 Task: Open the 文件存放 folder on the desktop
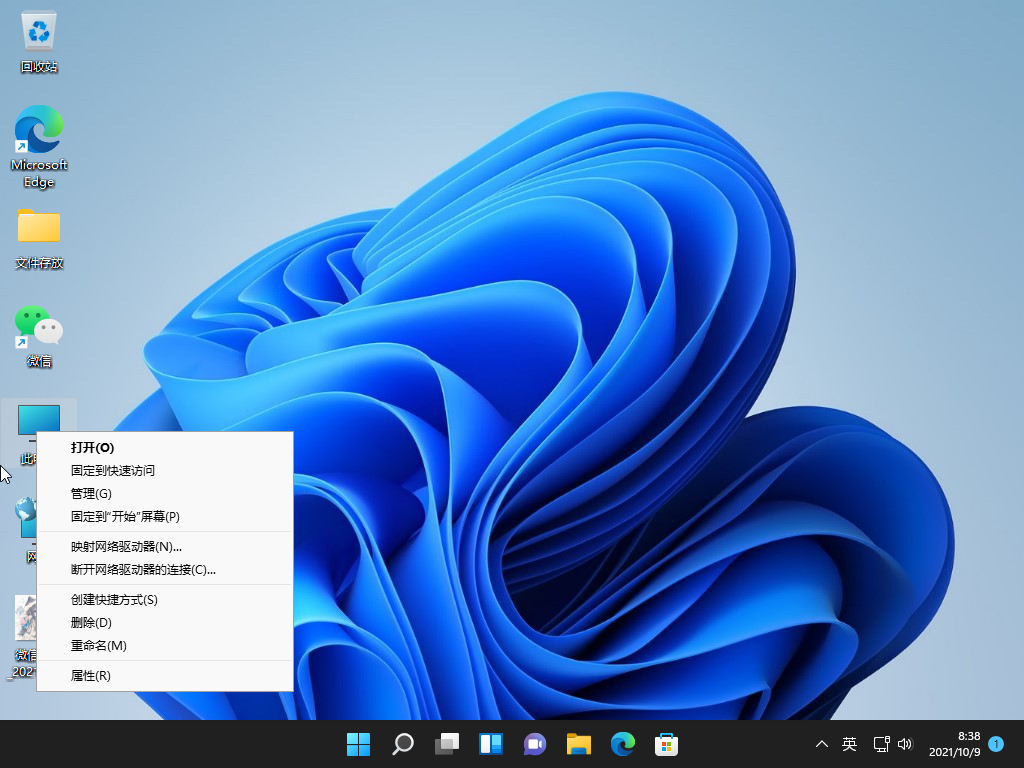click(x=38, y=228)
